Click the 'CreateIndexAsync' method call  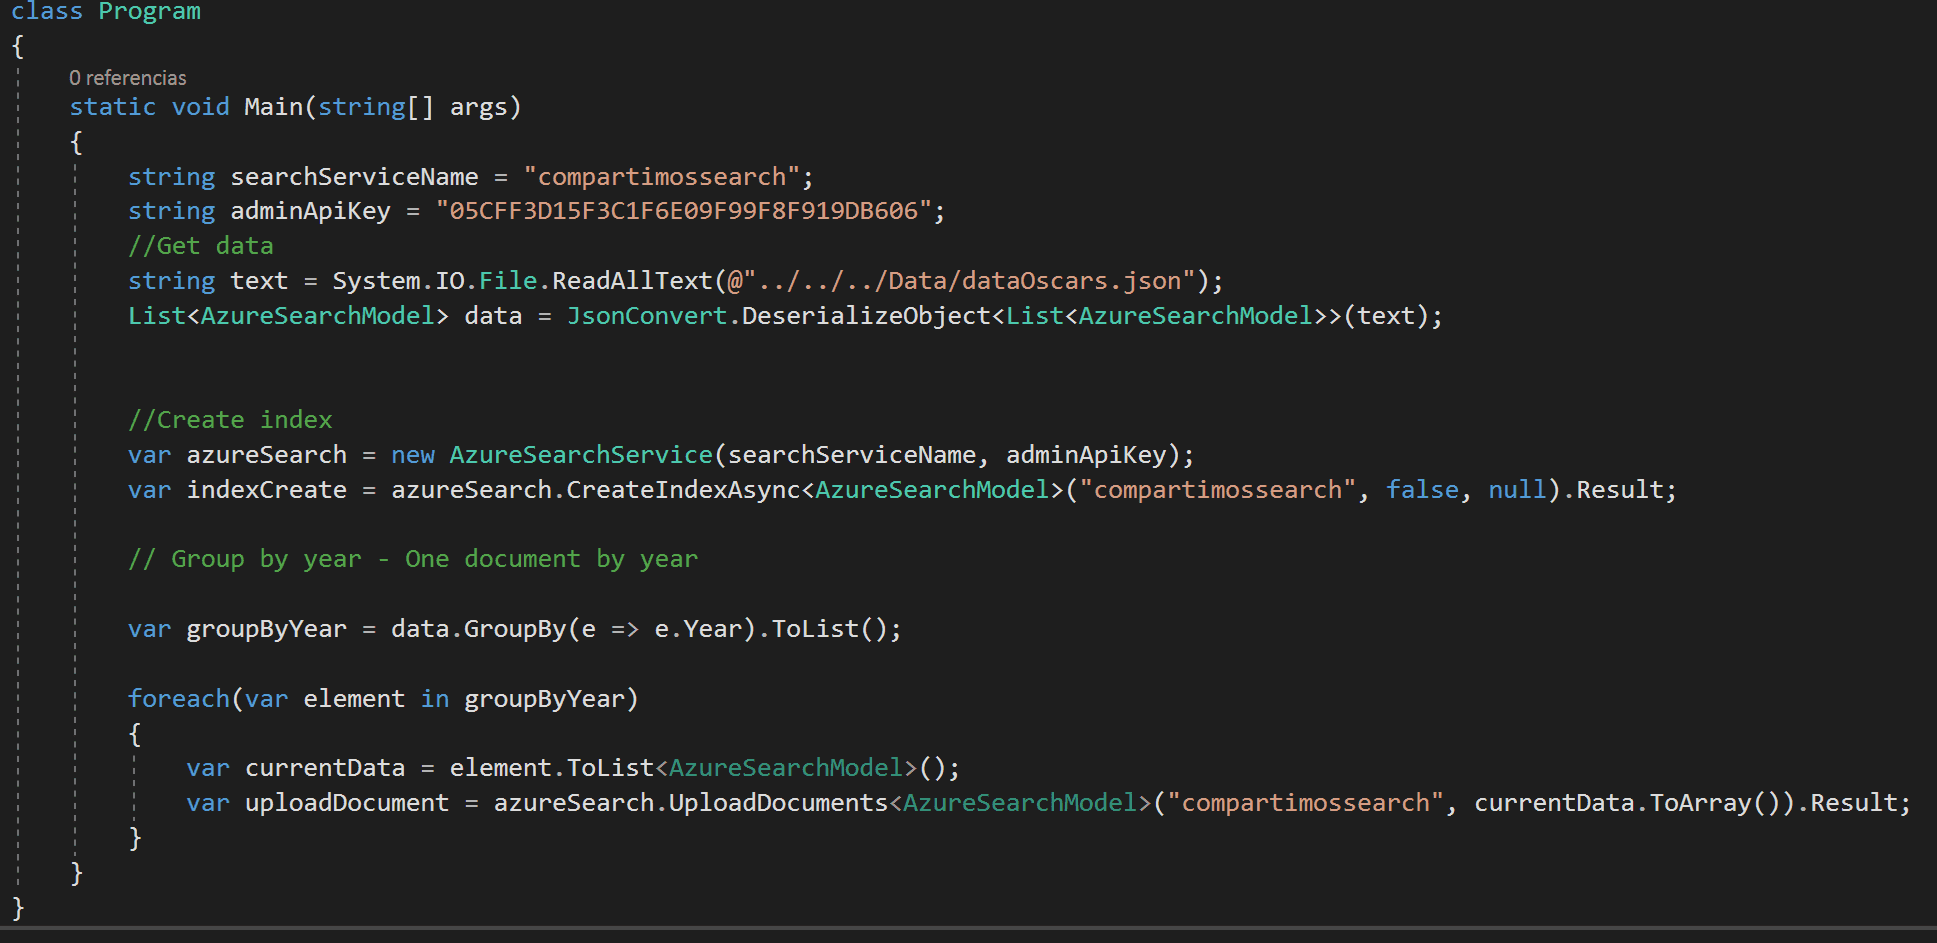683,490
